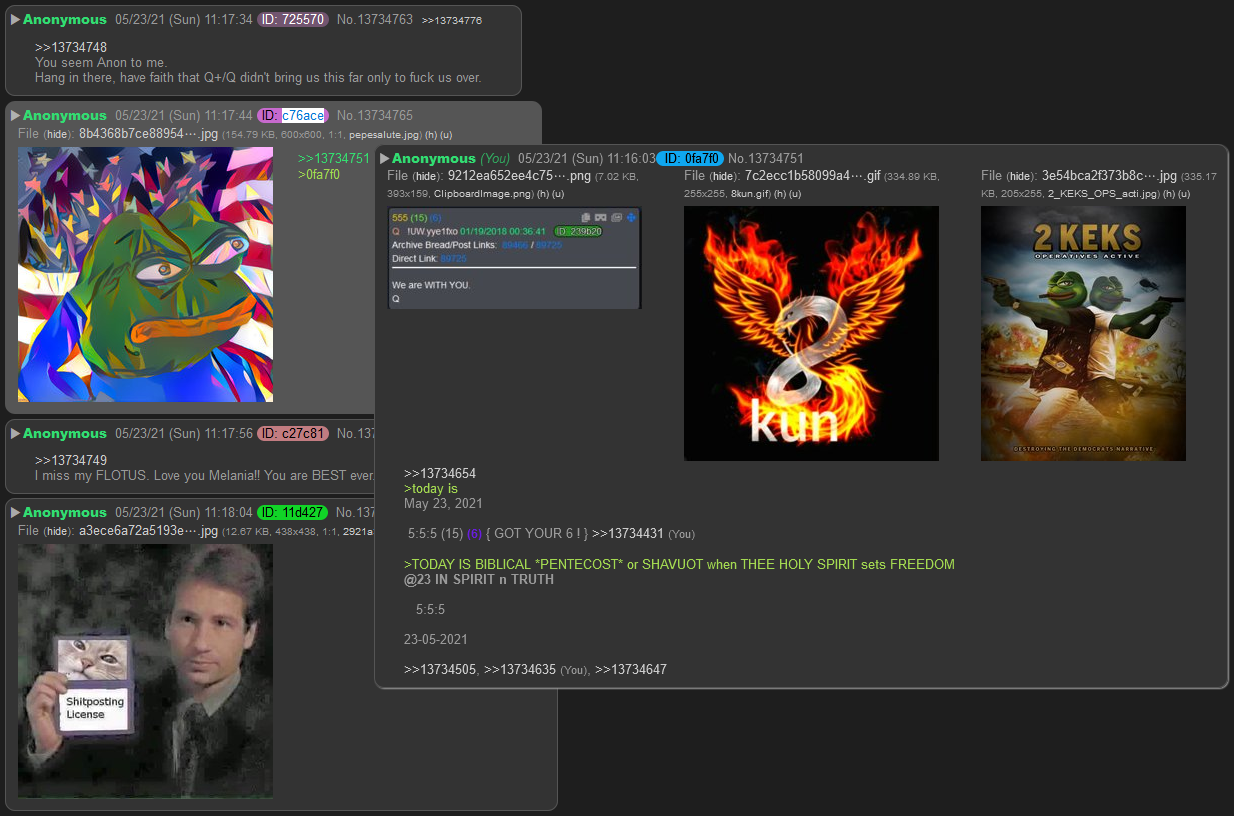Click the ID 725570 badge
Image resolution: width=1234 pixels, height=816 pixels.
[293, 20]
